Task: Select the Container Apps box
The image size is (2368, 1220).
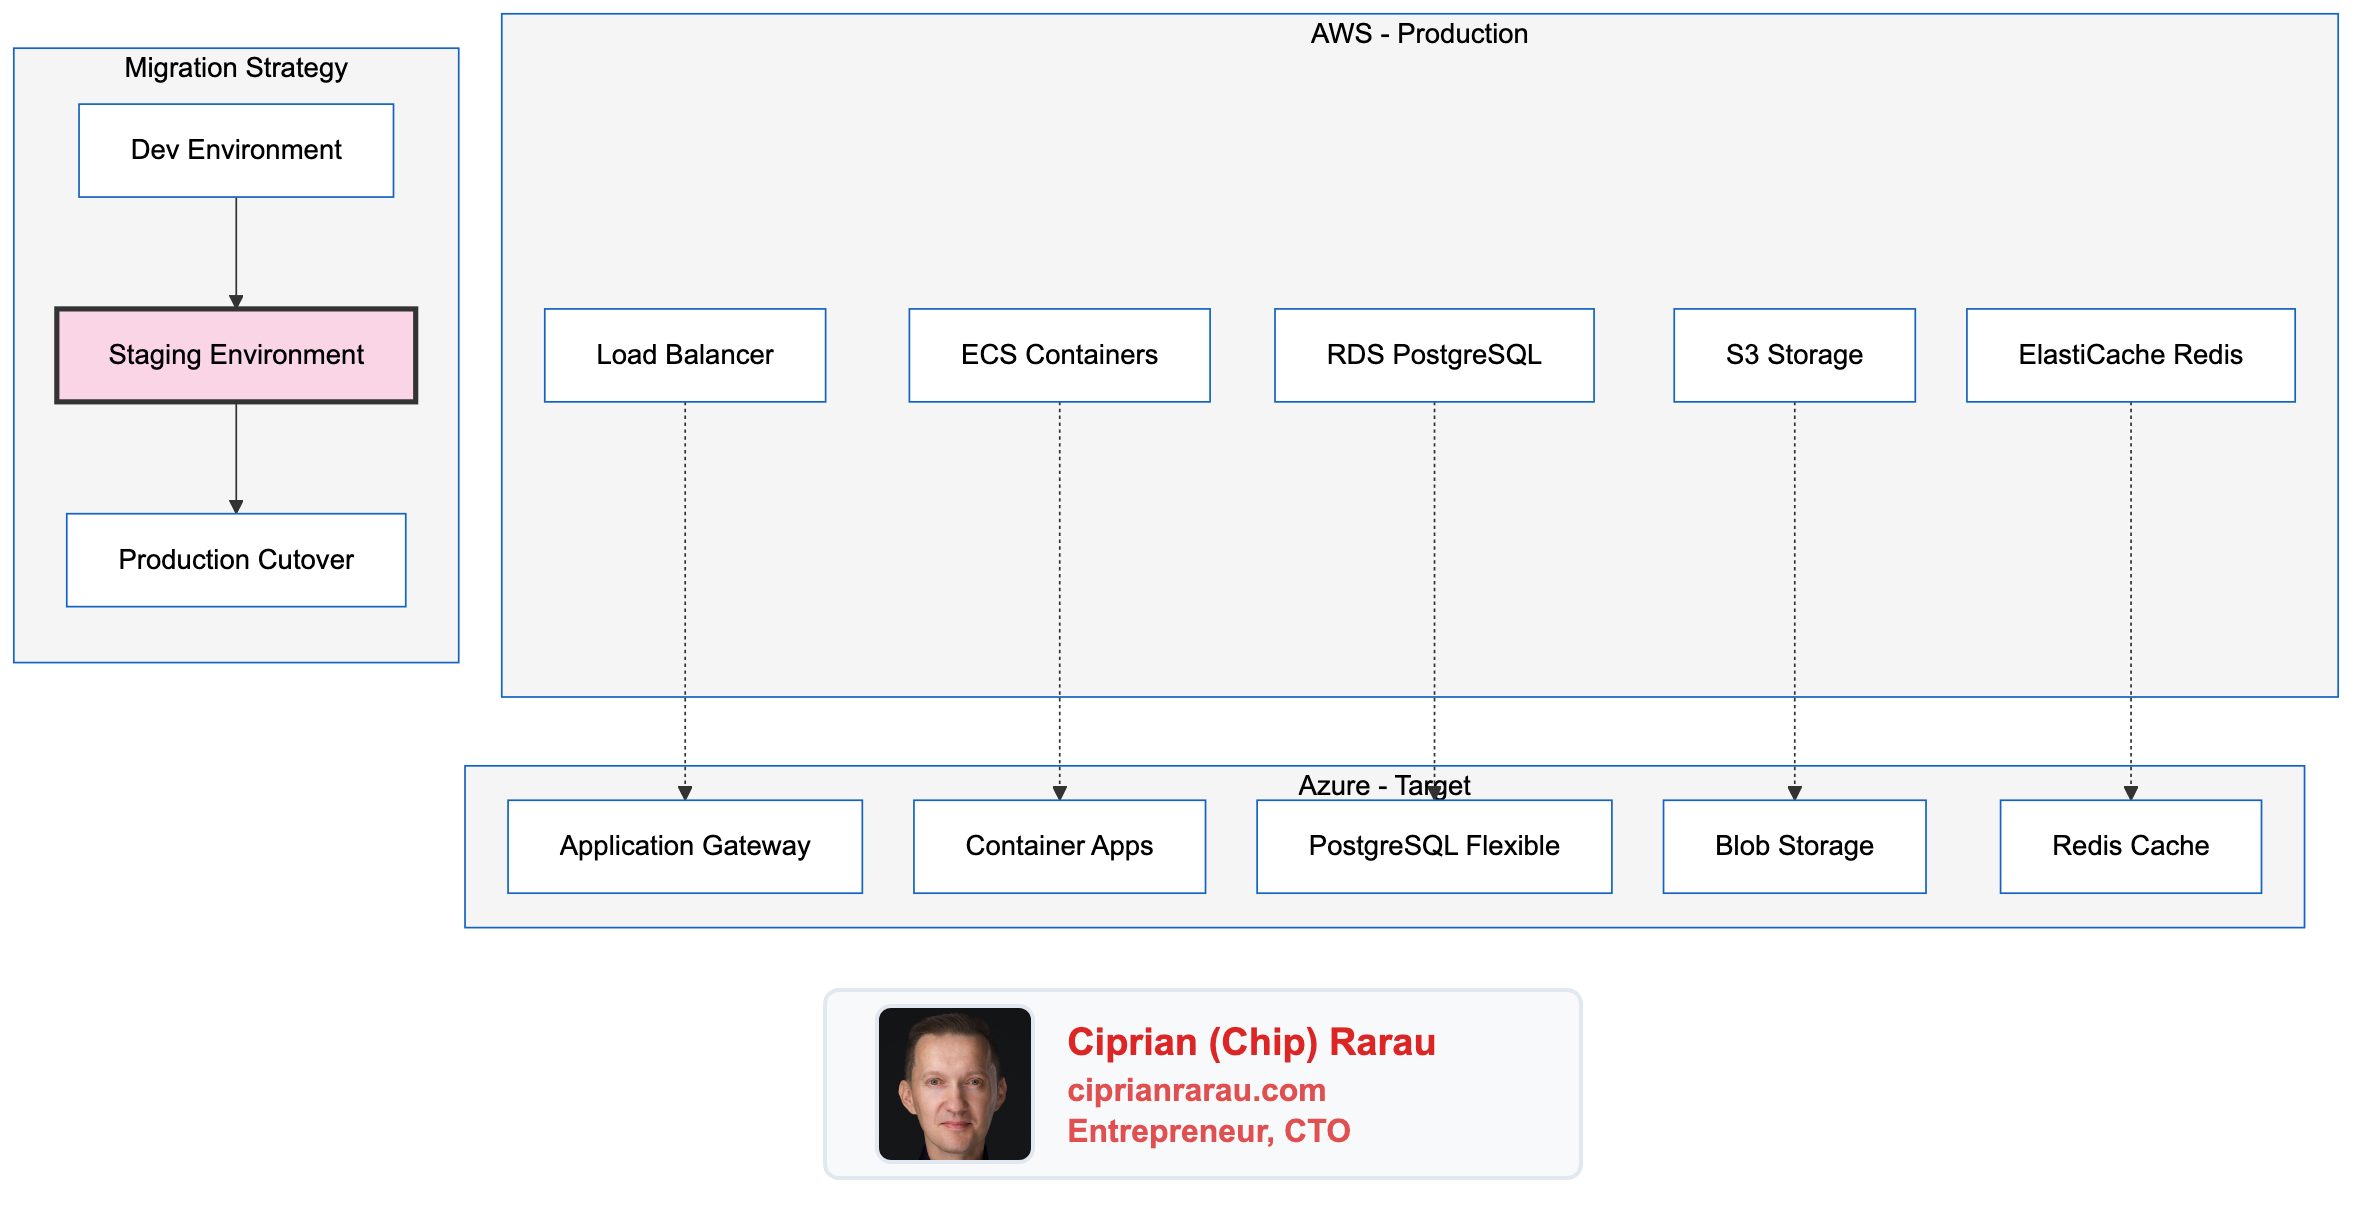Action: (x=1059, y=846)
